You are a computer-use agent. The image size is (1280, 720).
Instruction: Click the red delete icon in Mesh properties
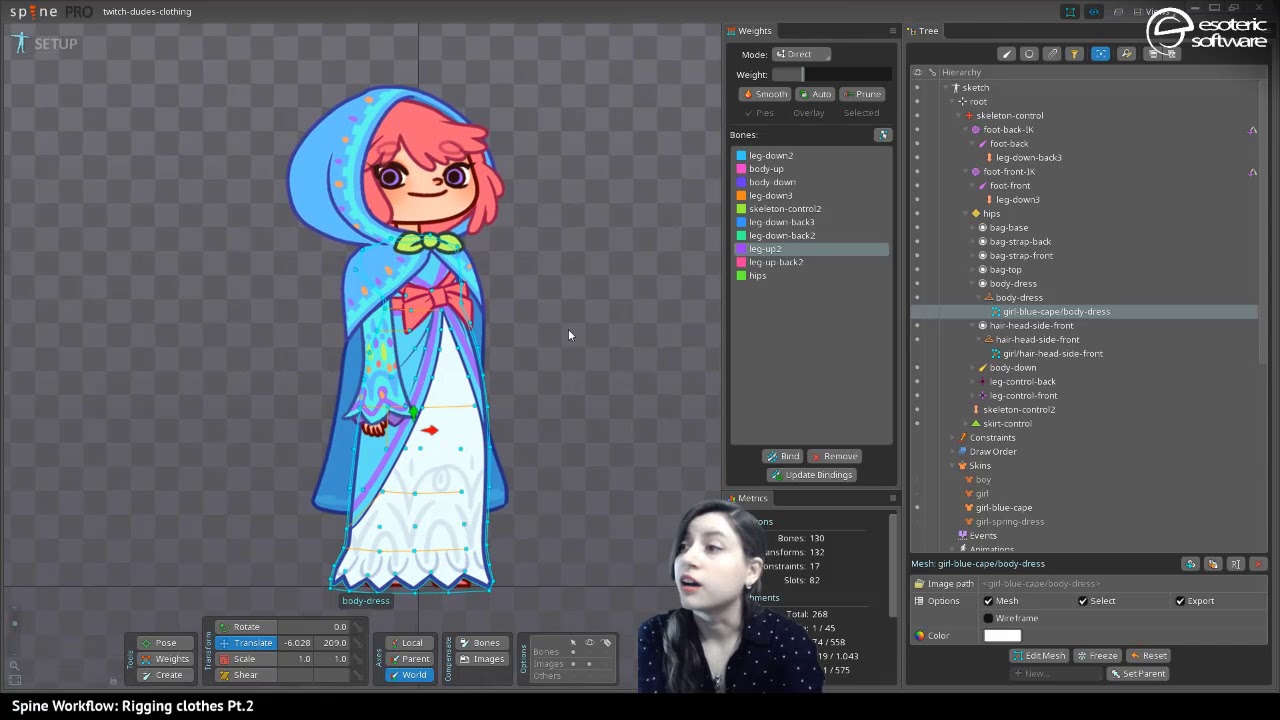point(1258,564)
